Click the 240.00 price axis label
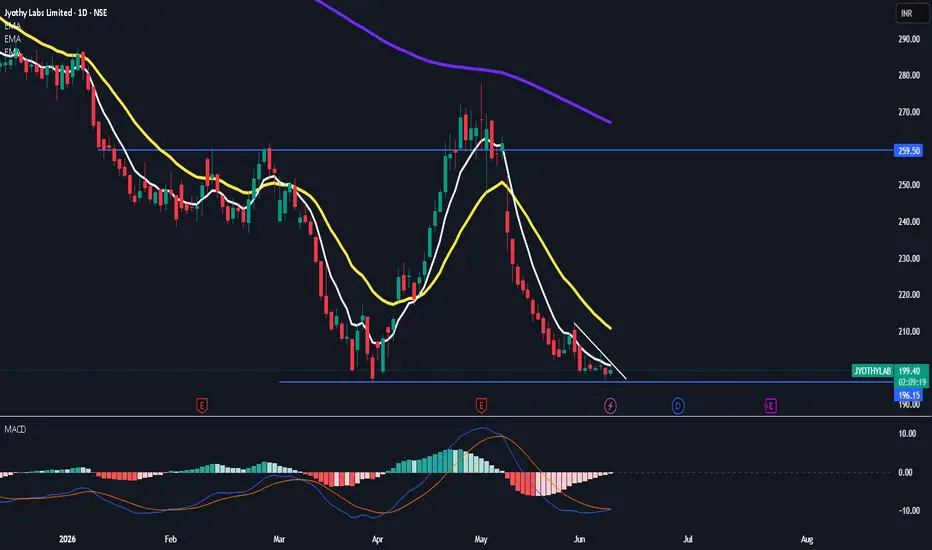Screen dimensions: 932x550 pos(909,222)
